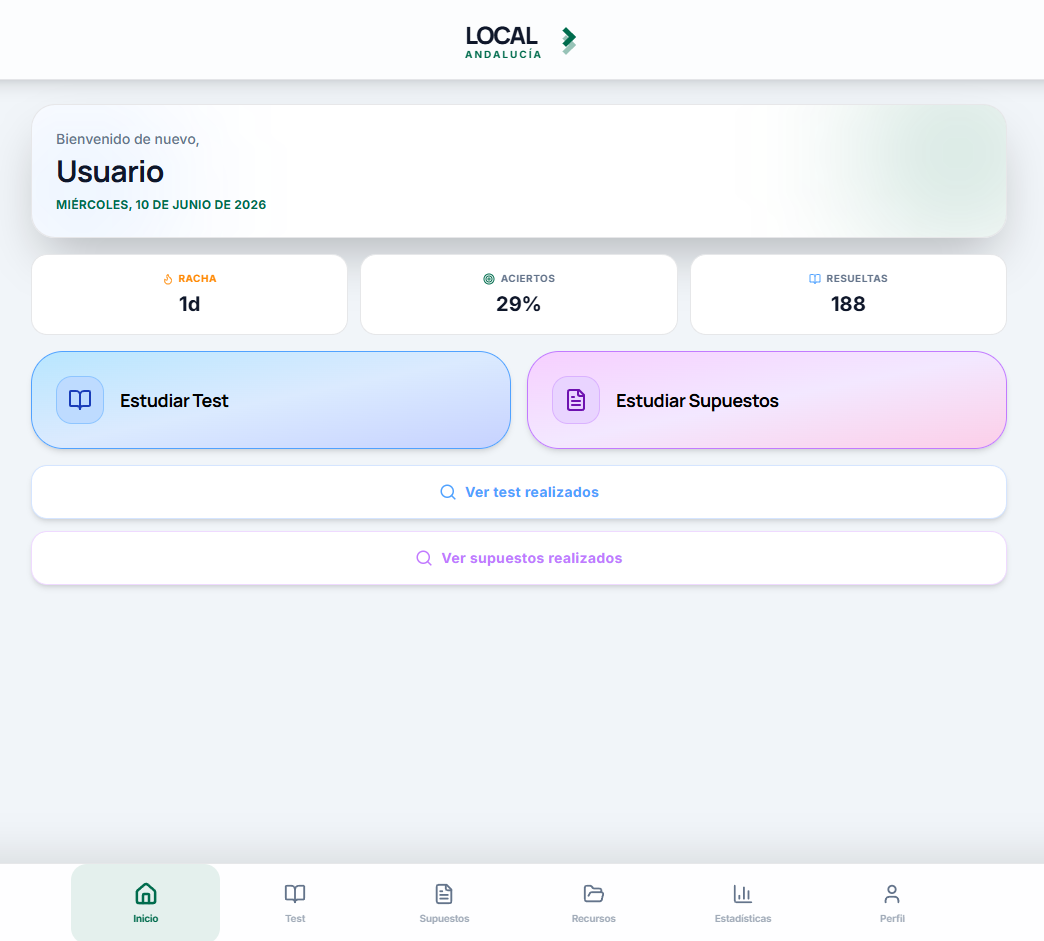Screen dimensions: 1044x941
Task: Click the Racha flame icon
Action: pos(168,279)
